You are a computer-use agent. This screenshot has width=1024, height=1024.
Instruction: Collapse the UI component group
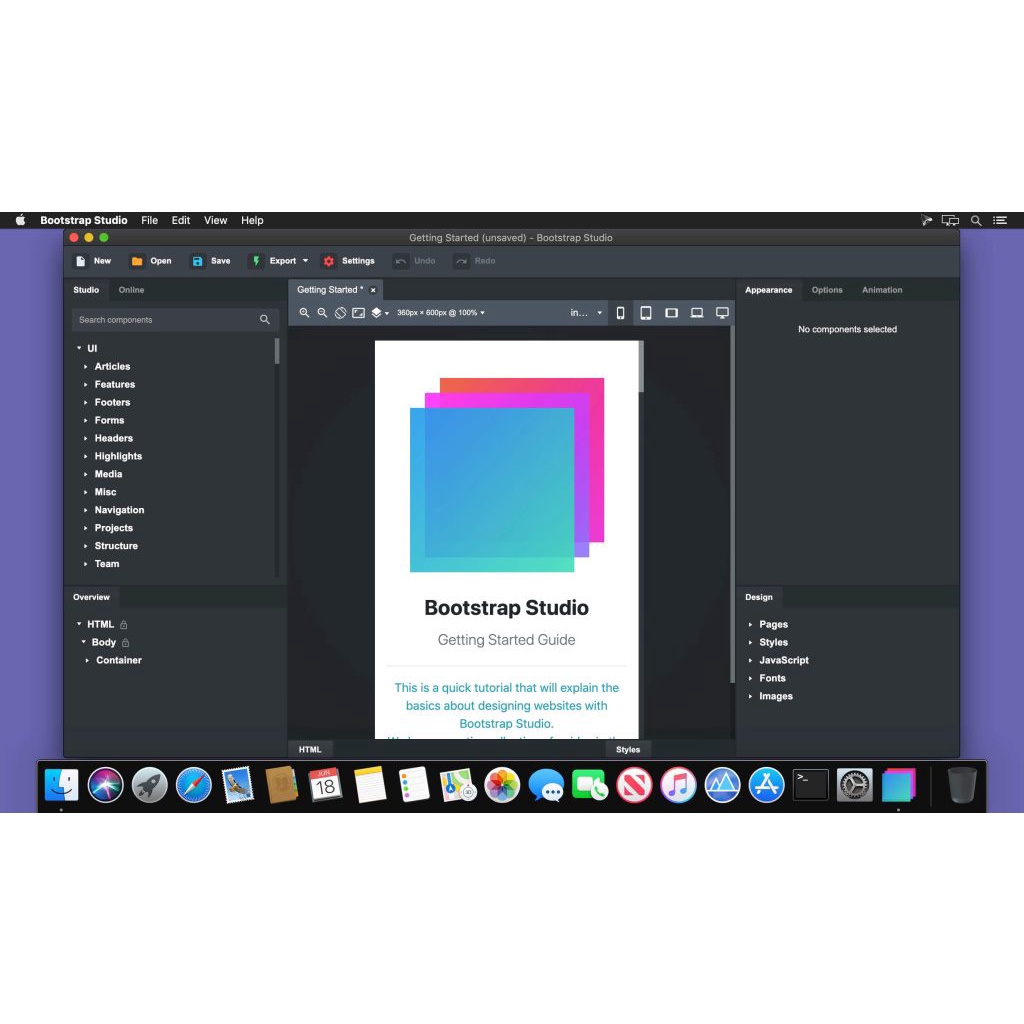(x=79, y=348)
